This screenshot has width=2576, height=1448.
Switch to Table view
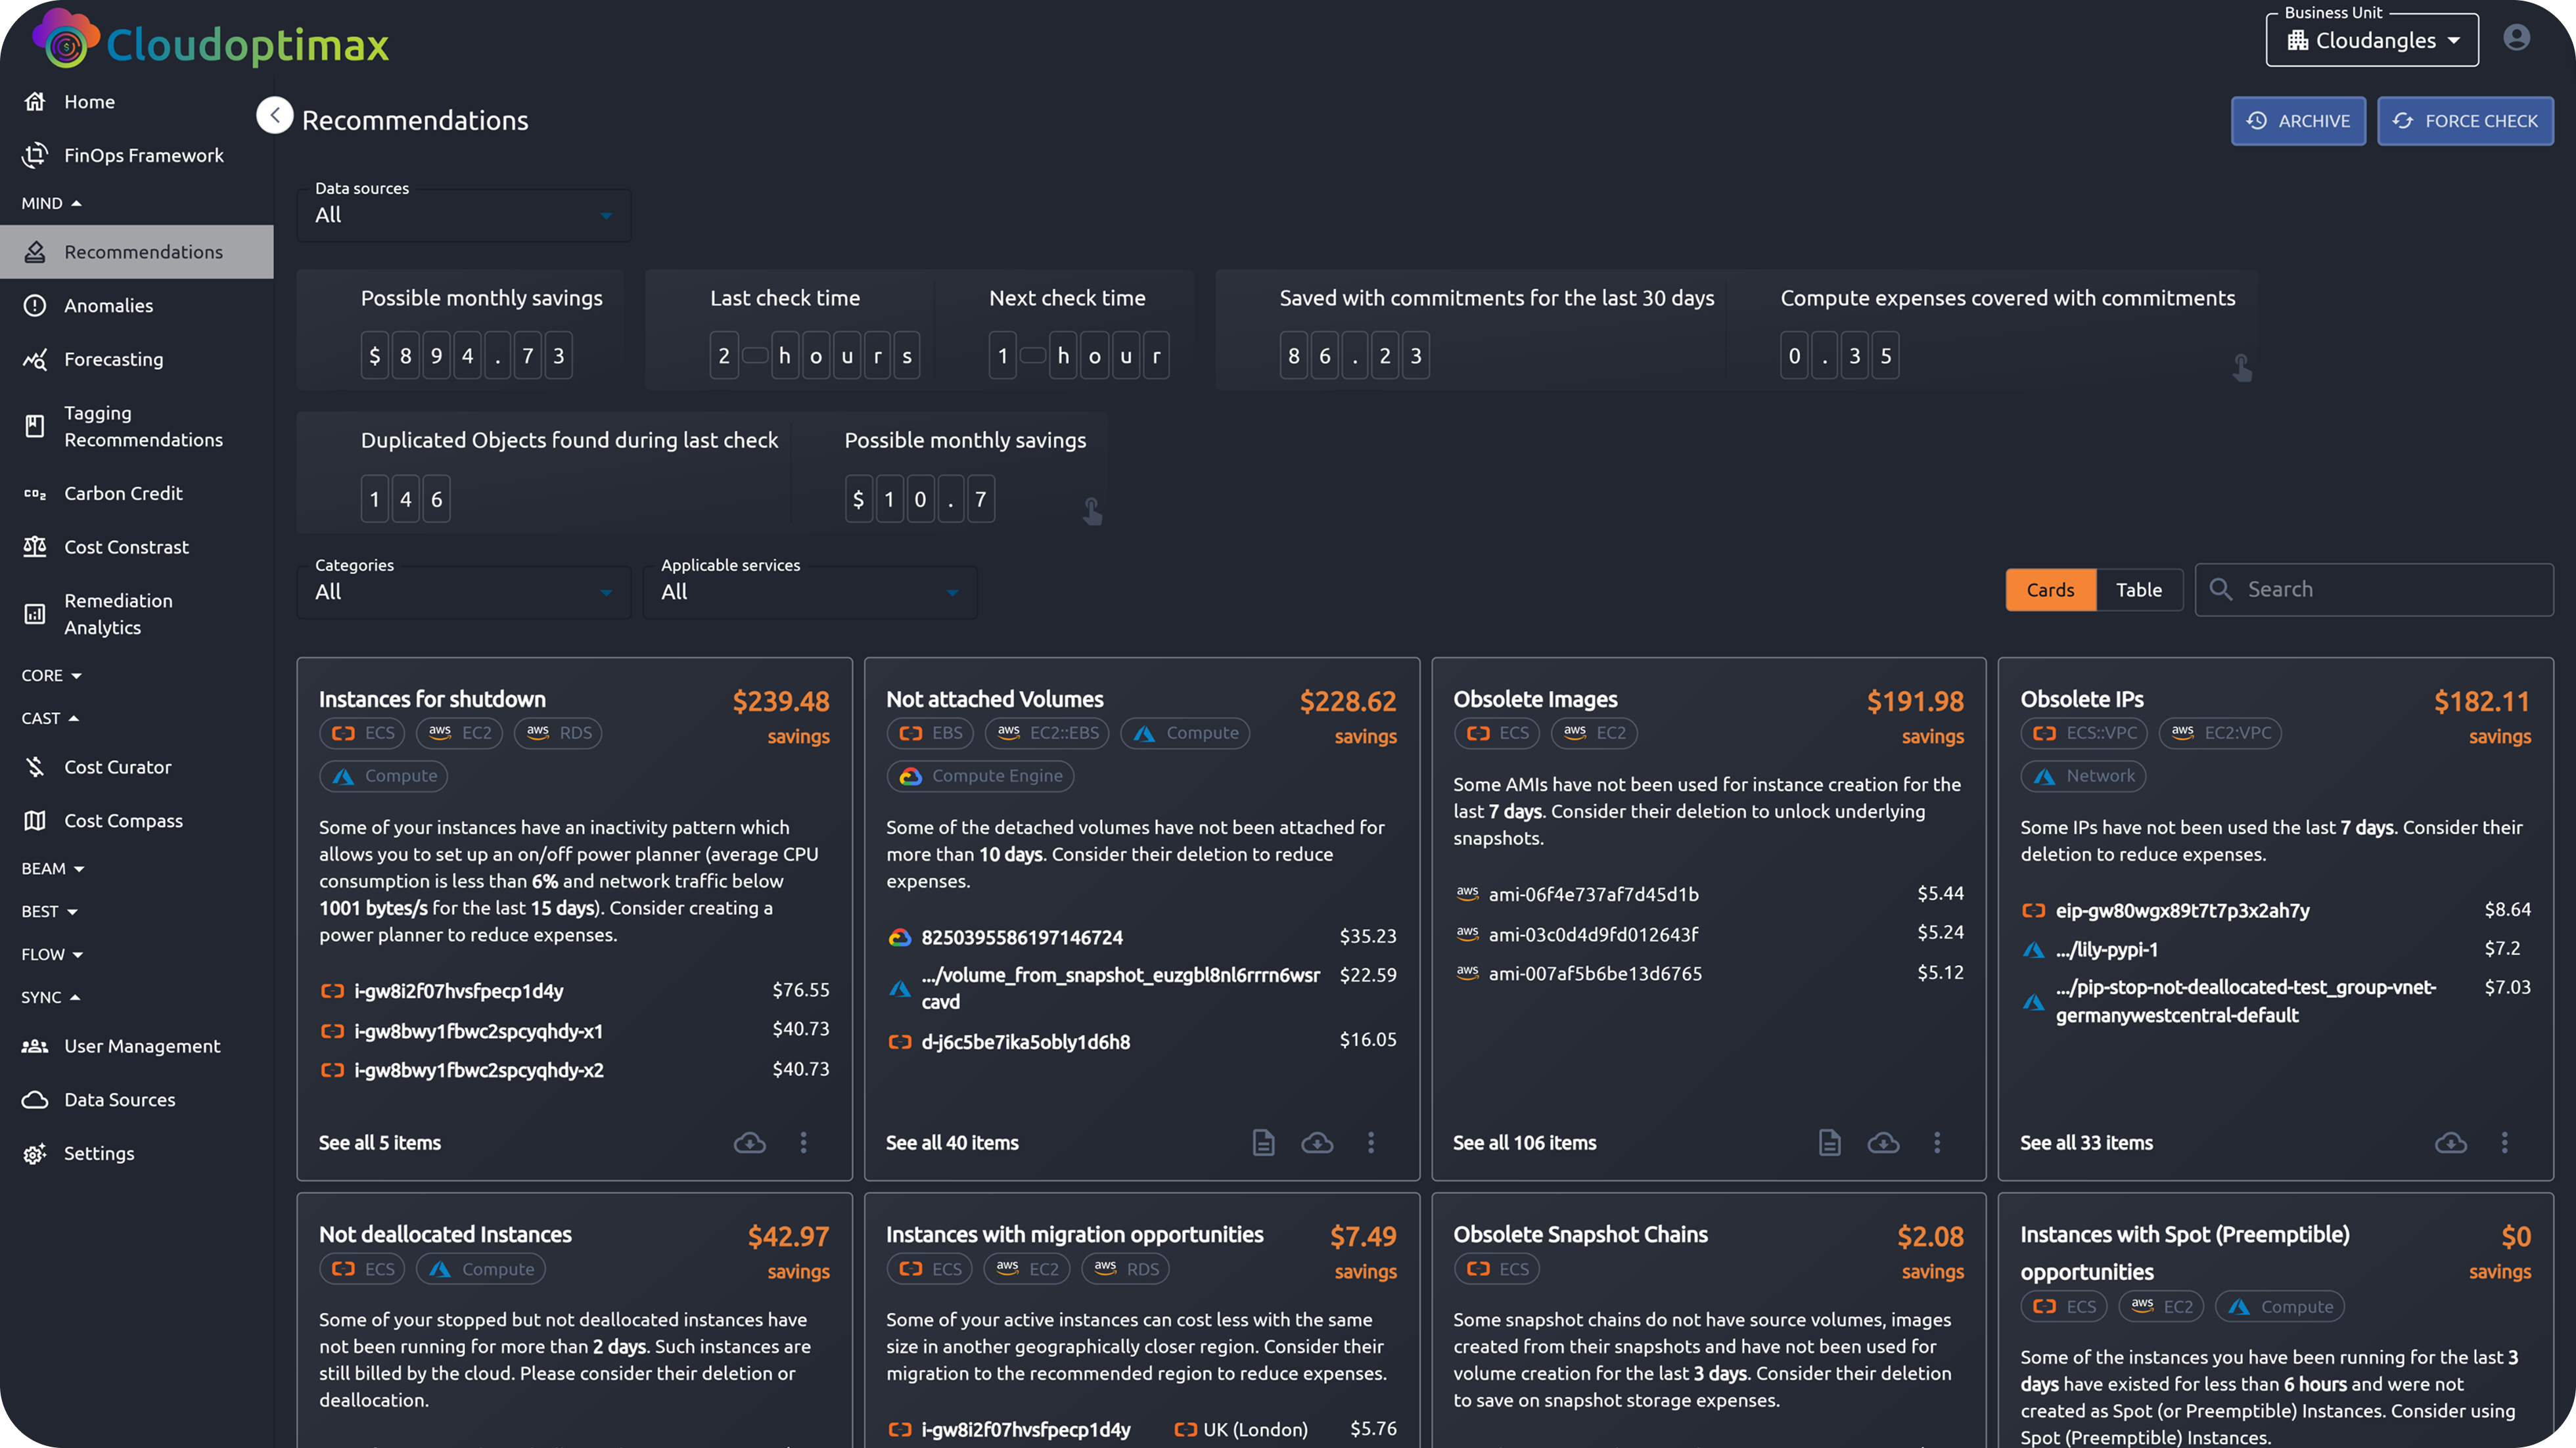point(2138,590)
